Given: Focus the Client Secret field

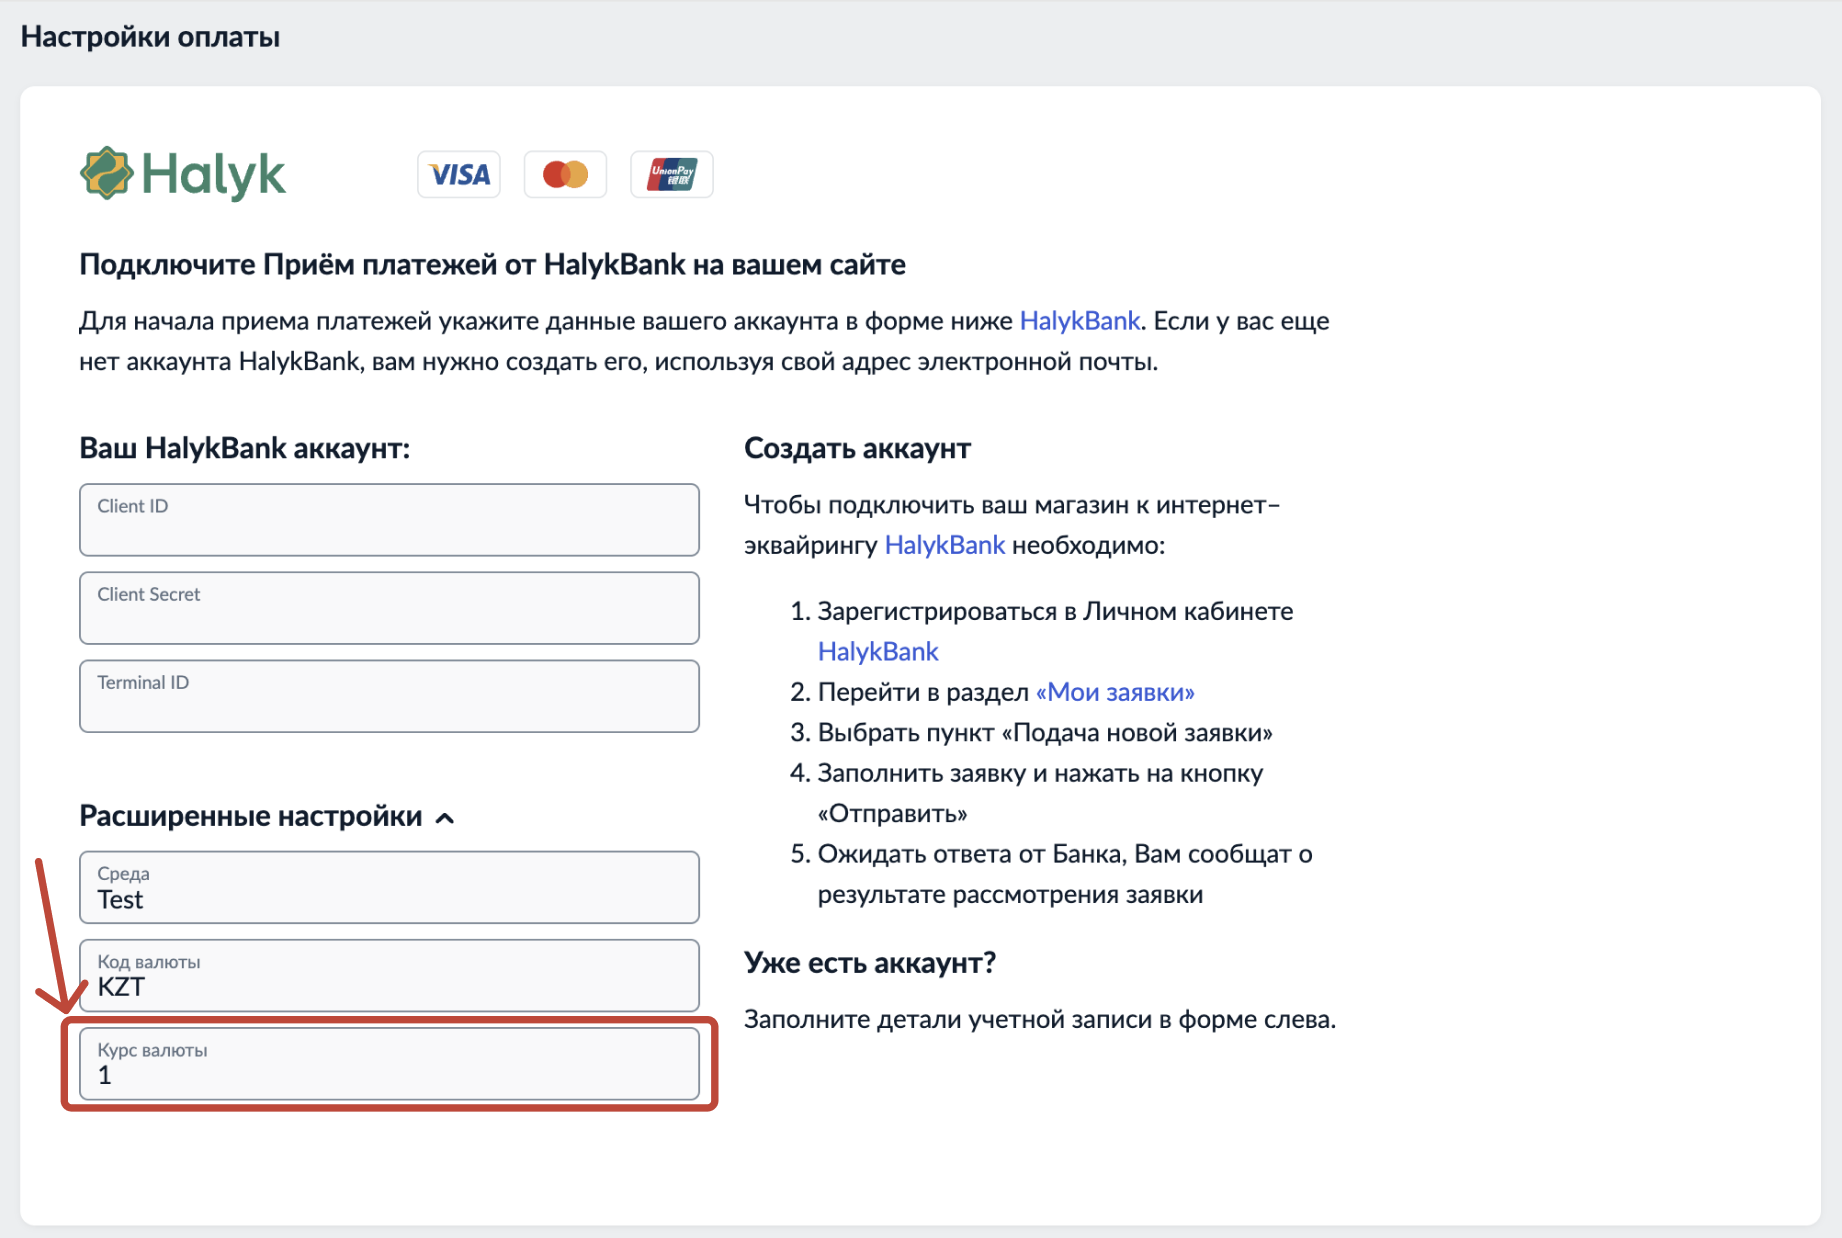Looking at the screenshot, I should (x=389, y=608).
